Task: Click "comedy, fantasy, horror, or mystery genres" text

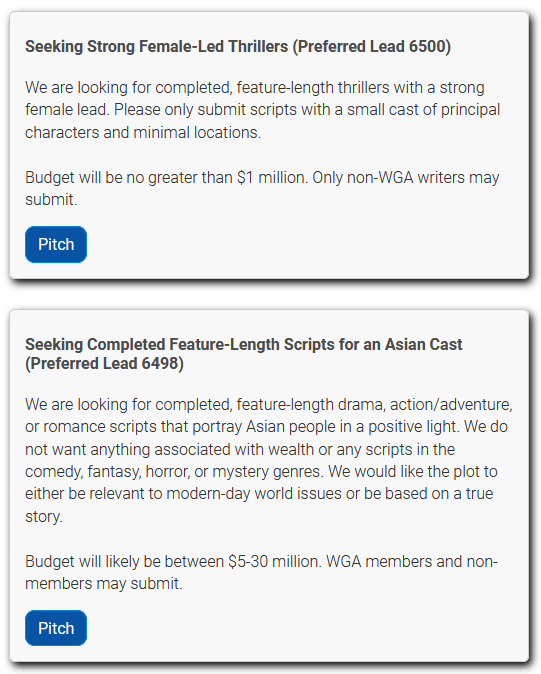Action: [x=173, y=472]
